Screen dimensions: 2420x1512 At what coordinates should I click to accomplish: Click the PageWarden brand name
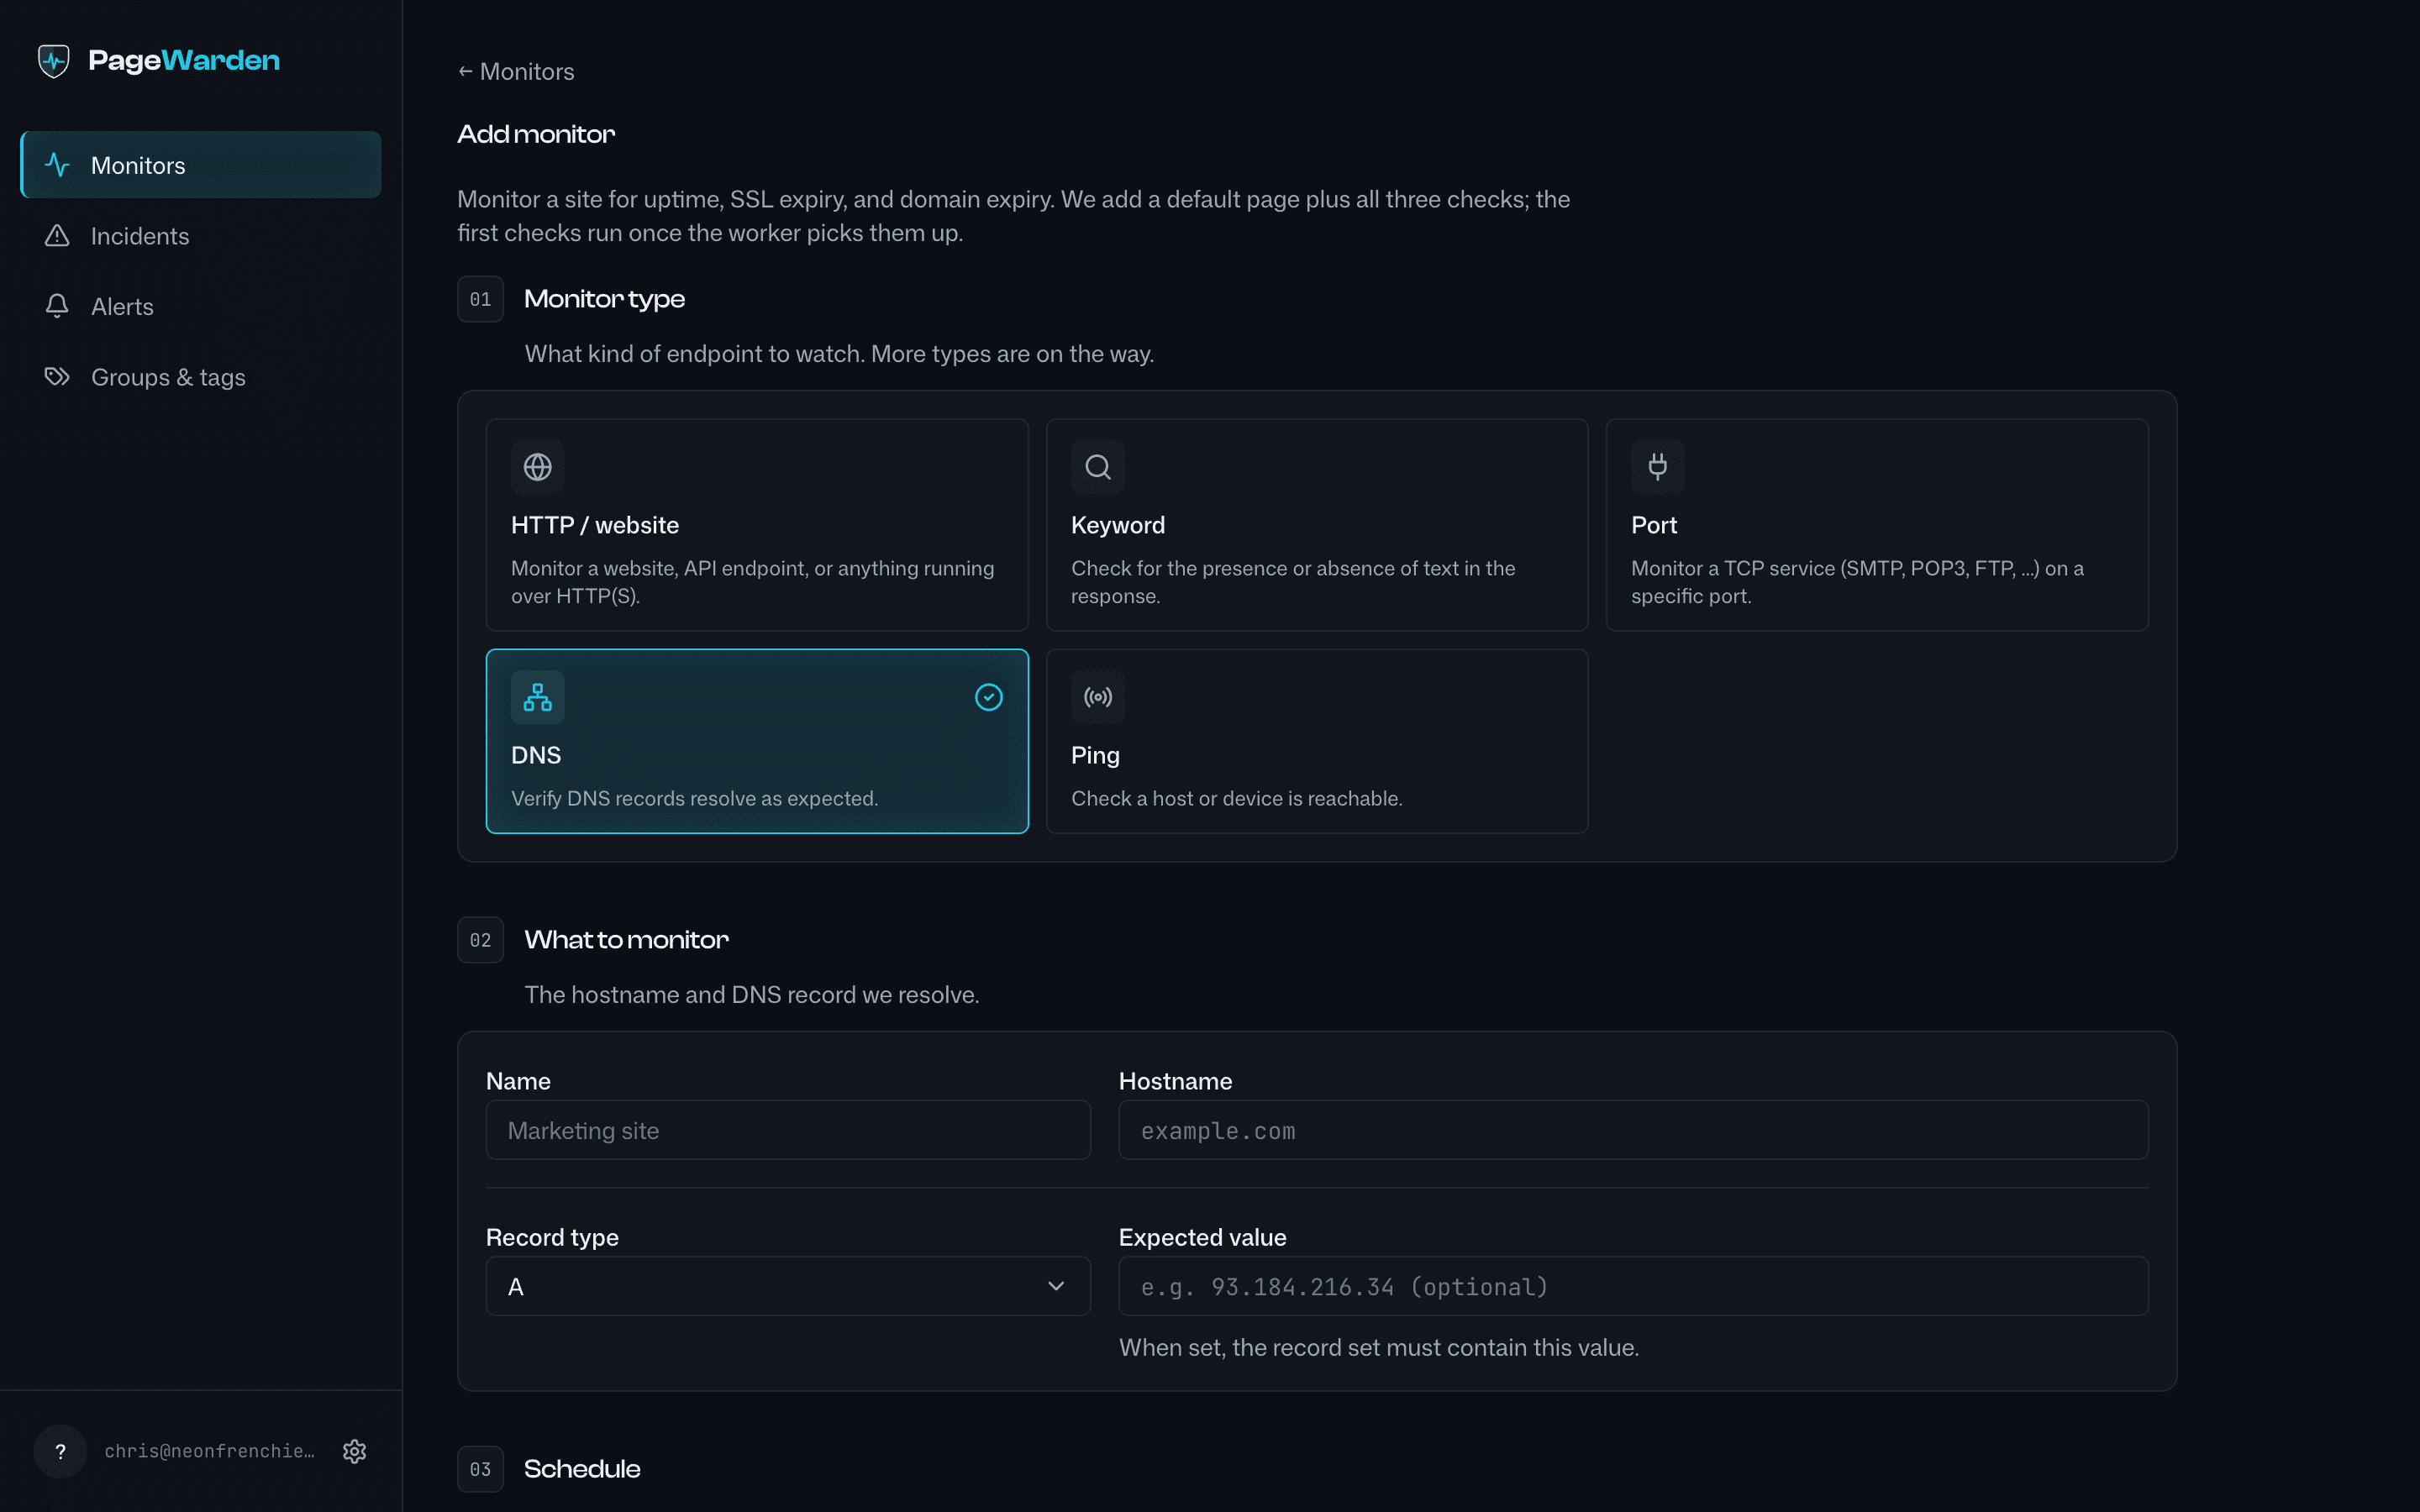(184, 60)
